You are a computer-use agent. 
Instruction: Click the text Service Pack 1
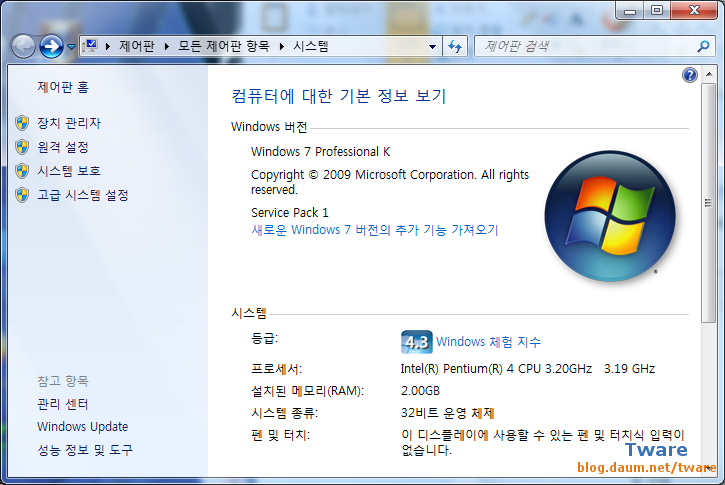tap(290, 213)
